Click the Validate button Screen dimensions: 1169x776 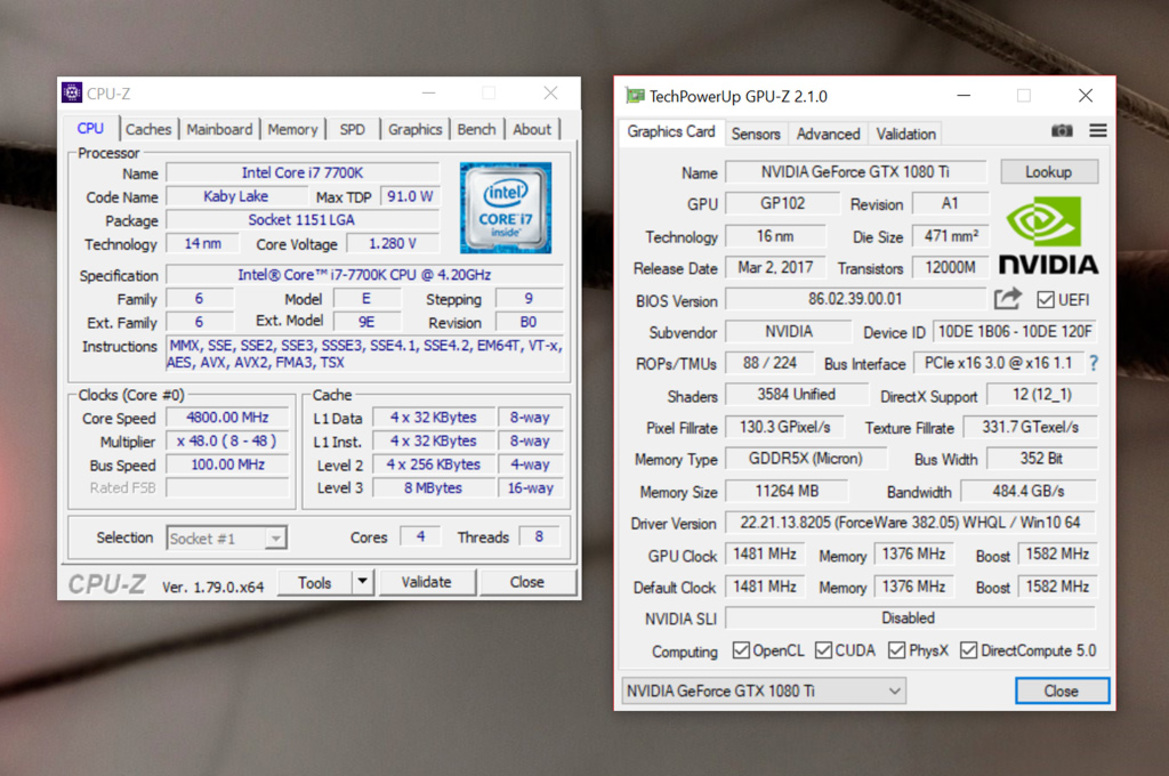coord(426,582)
